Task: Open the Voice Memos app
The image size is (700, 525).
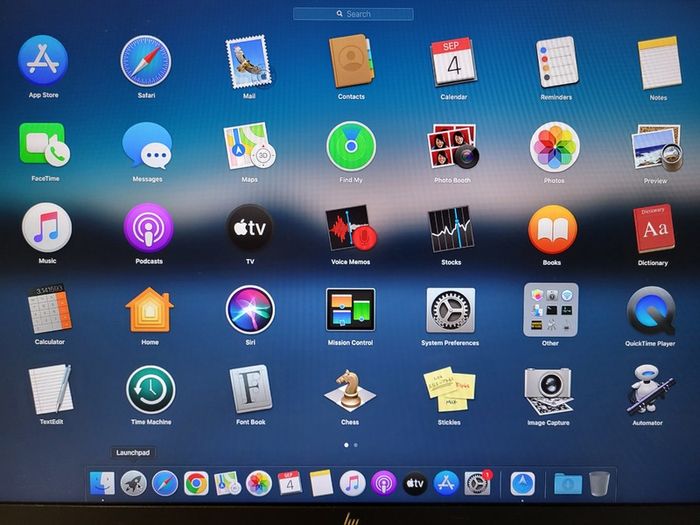Action: tap(351, 229)
